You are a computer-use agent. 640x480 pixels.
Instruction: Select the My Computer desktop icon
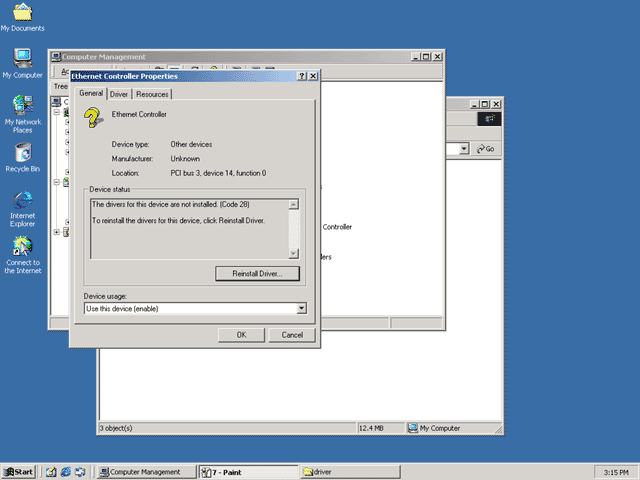[22, 63]
